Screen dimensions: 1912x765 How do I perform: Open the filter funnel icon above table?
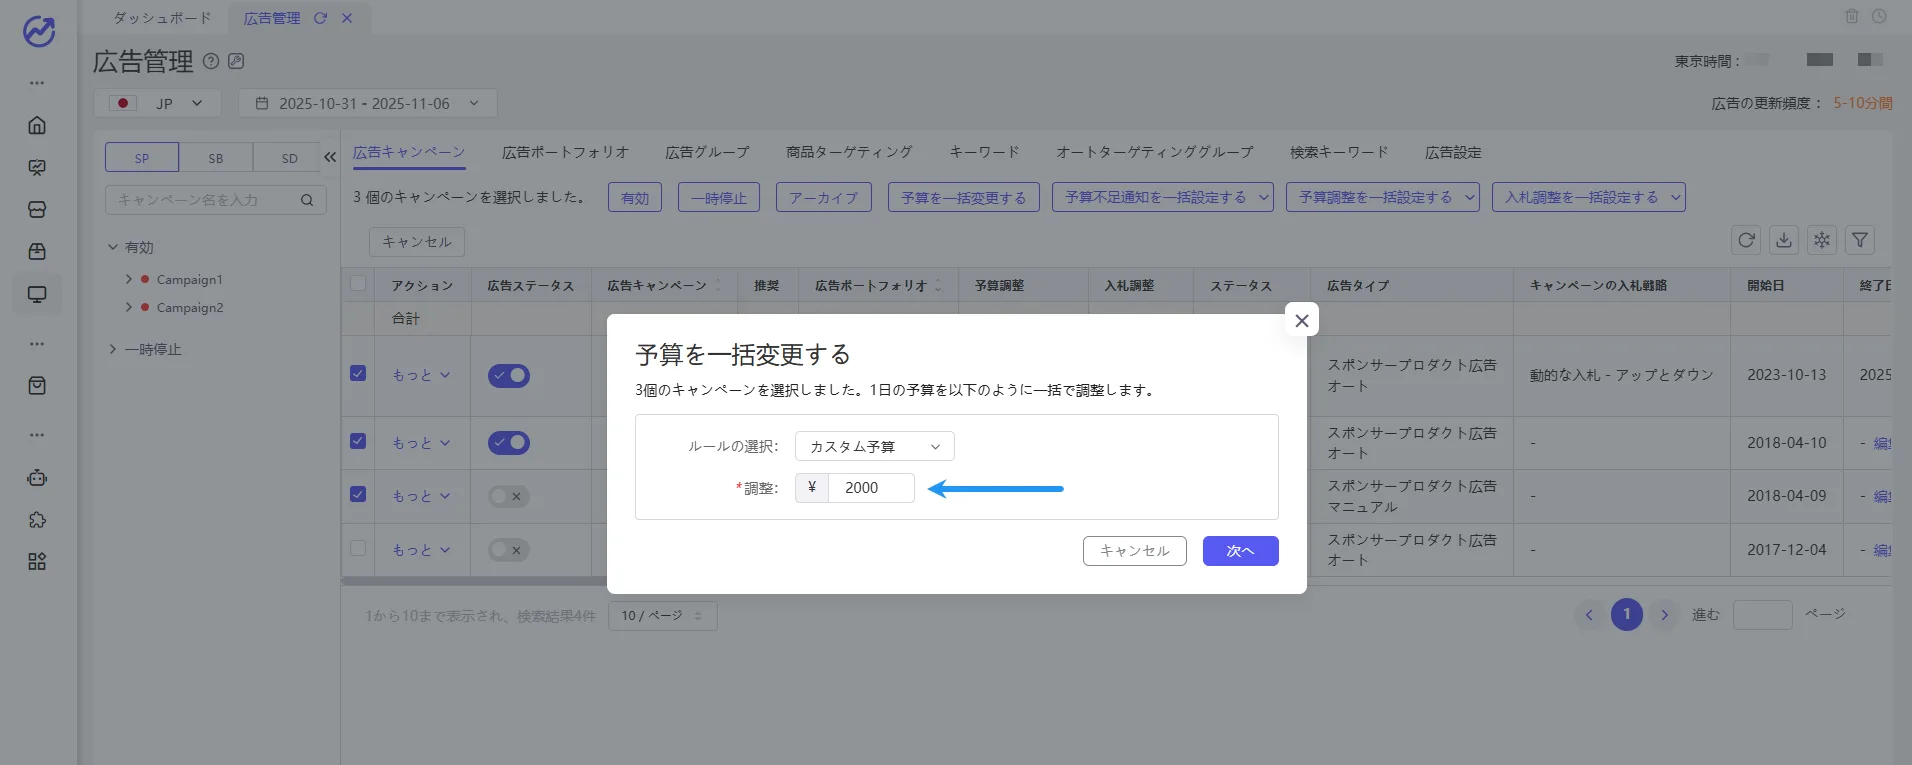pos(1860,240)
